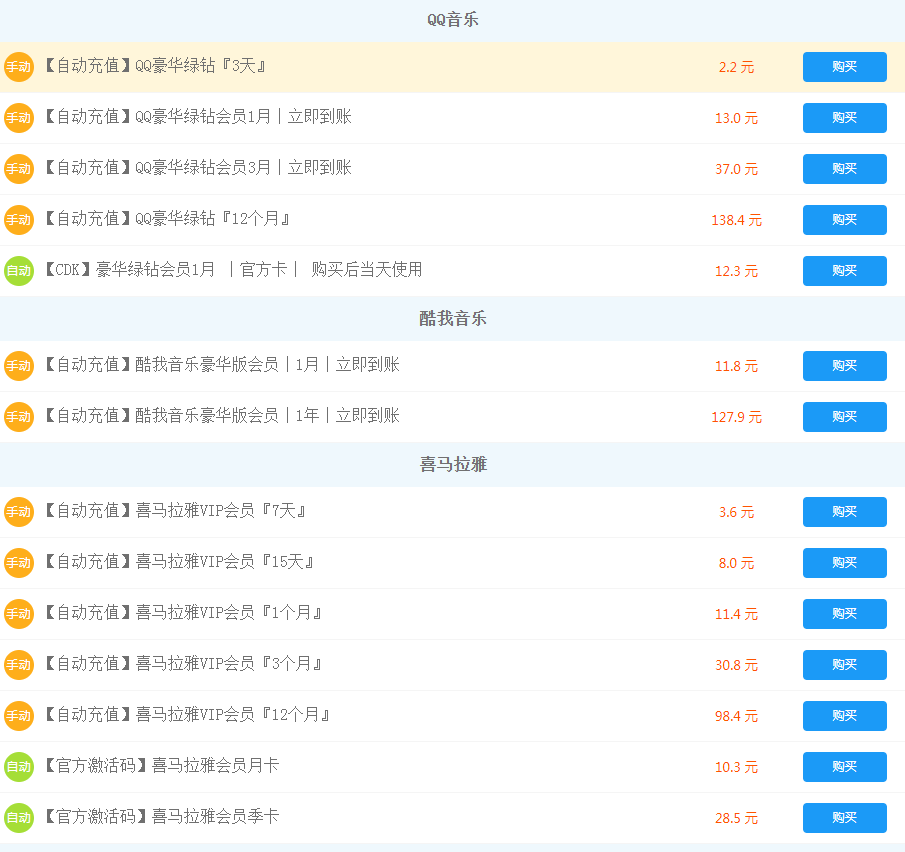Click the price "2.2 元"
Image resolution: width=905 pixels, height=852 pixels.
click(x=736, y=68)
